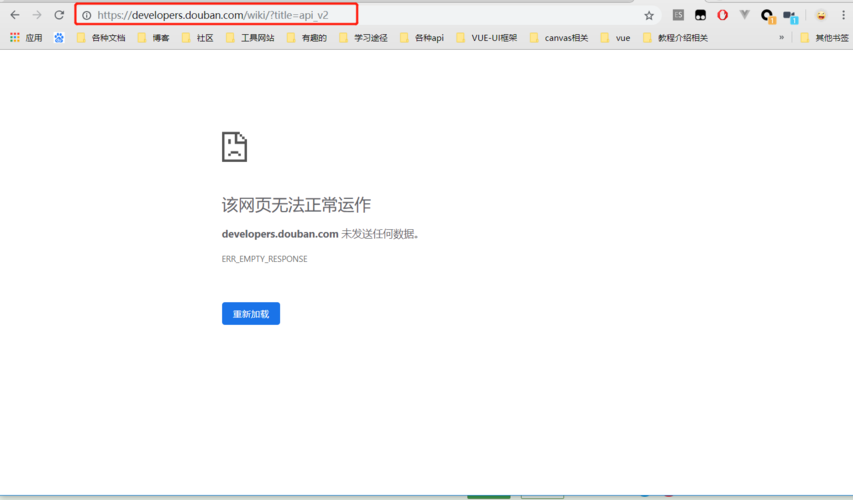Click the developers.douban.com domain text
This screenshot has height=500, width=853.
(280, 234)
